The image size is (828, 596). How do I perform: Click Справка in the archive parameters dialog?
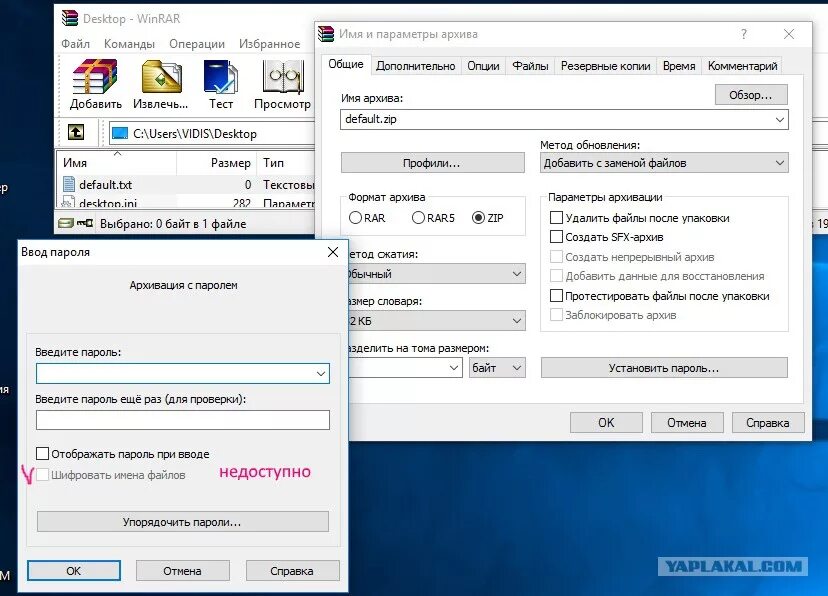pyautogui.click(x=768, y=423)
